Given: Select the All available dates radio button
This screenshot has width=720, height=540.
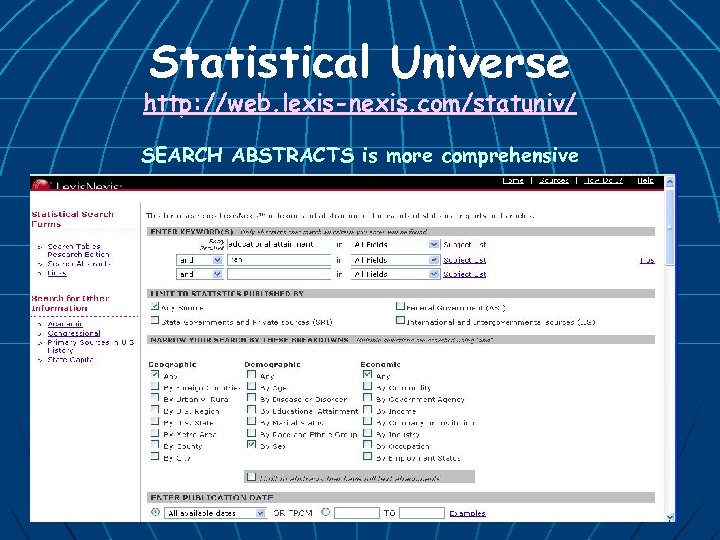Looking at the screenshot, I should [x=155, y=512].
